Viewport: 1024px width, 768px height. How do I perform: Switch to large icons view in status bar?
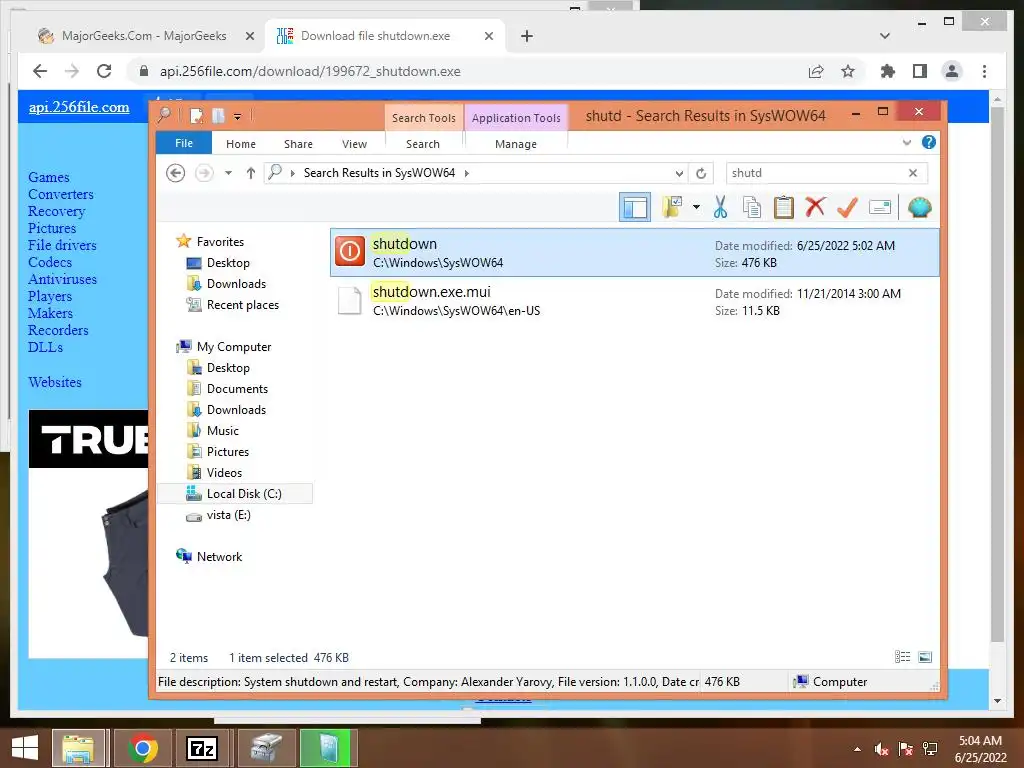point(925,657)
